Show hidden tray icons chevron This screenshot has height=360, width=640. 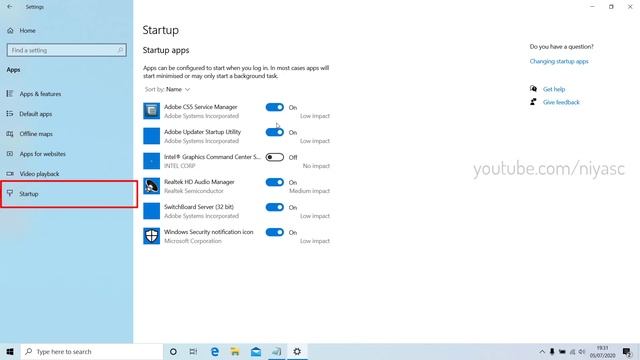tap(542, 351)
